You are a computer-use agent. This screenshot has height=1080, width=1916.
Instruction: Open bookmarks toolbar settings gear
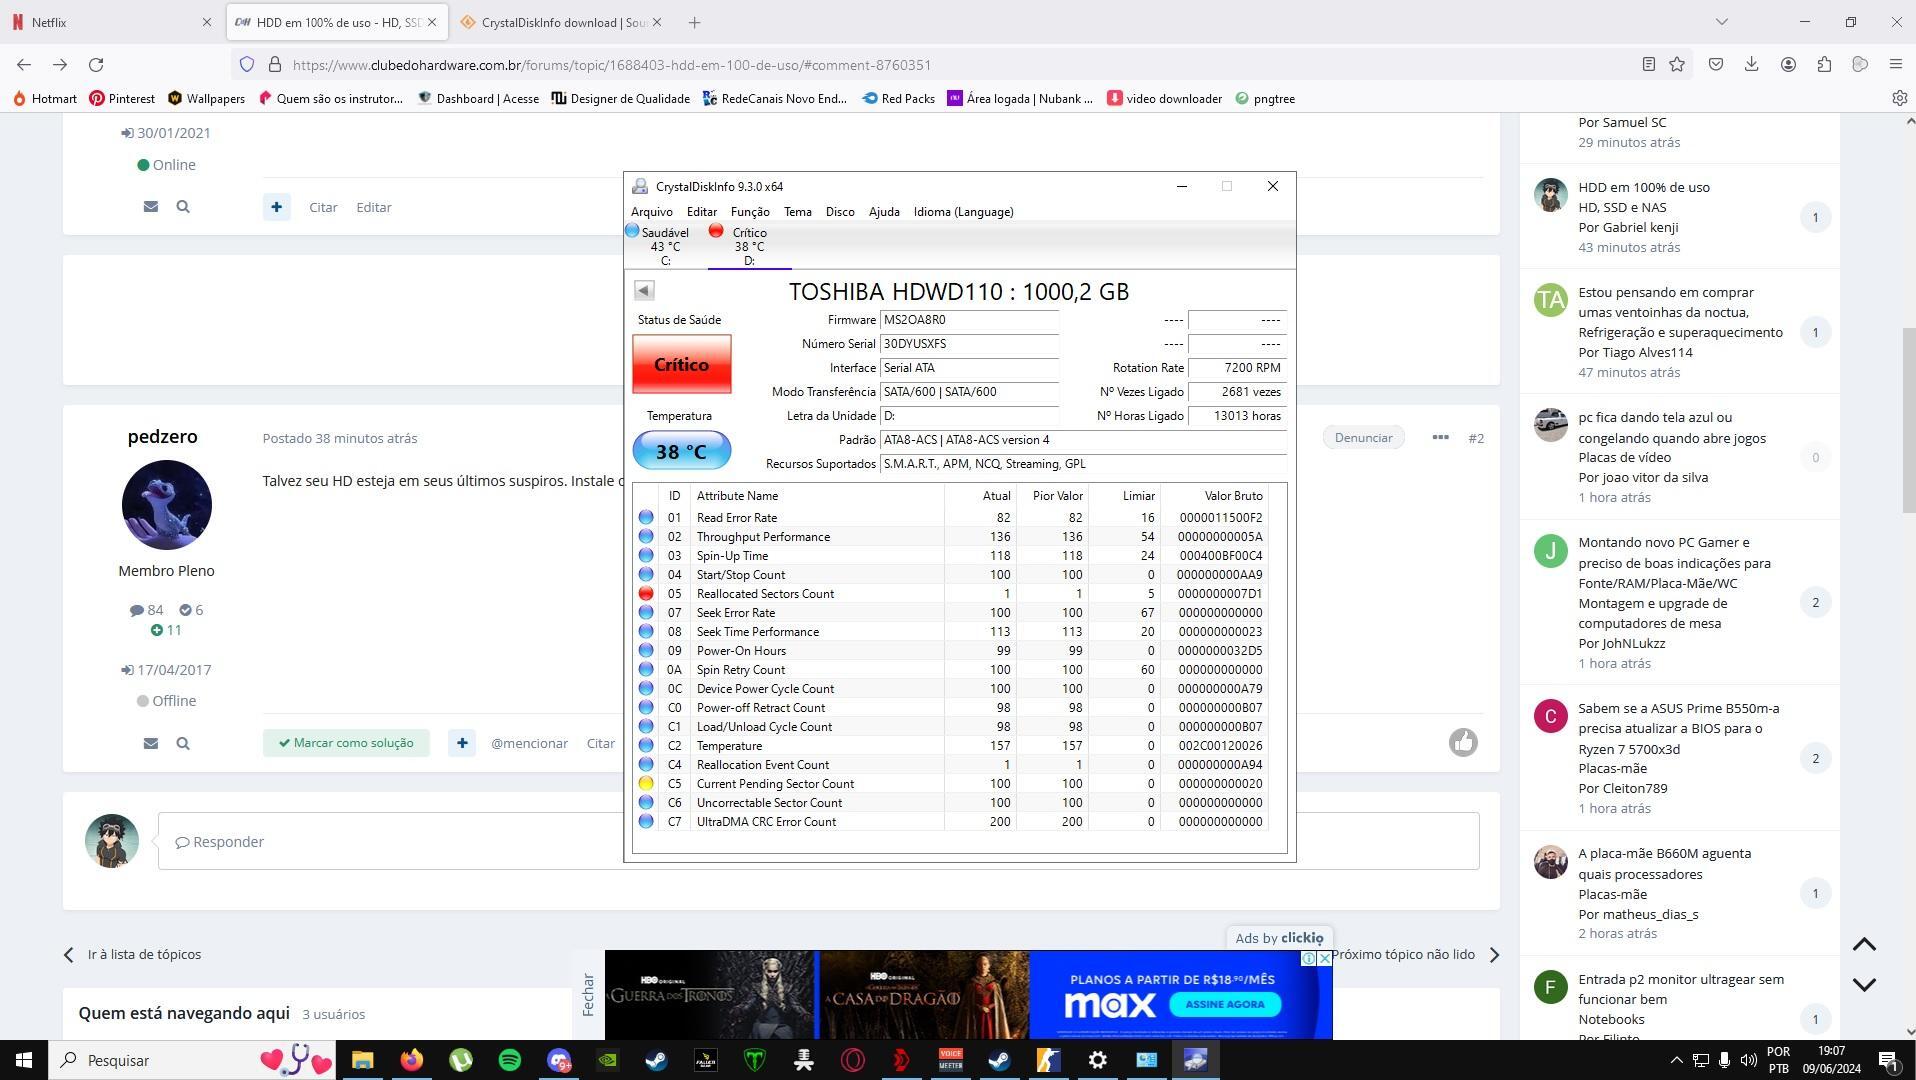coord(1899,98)
